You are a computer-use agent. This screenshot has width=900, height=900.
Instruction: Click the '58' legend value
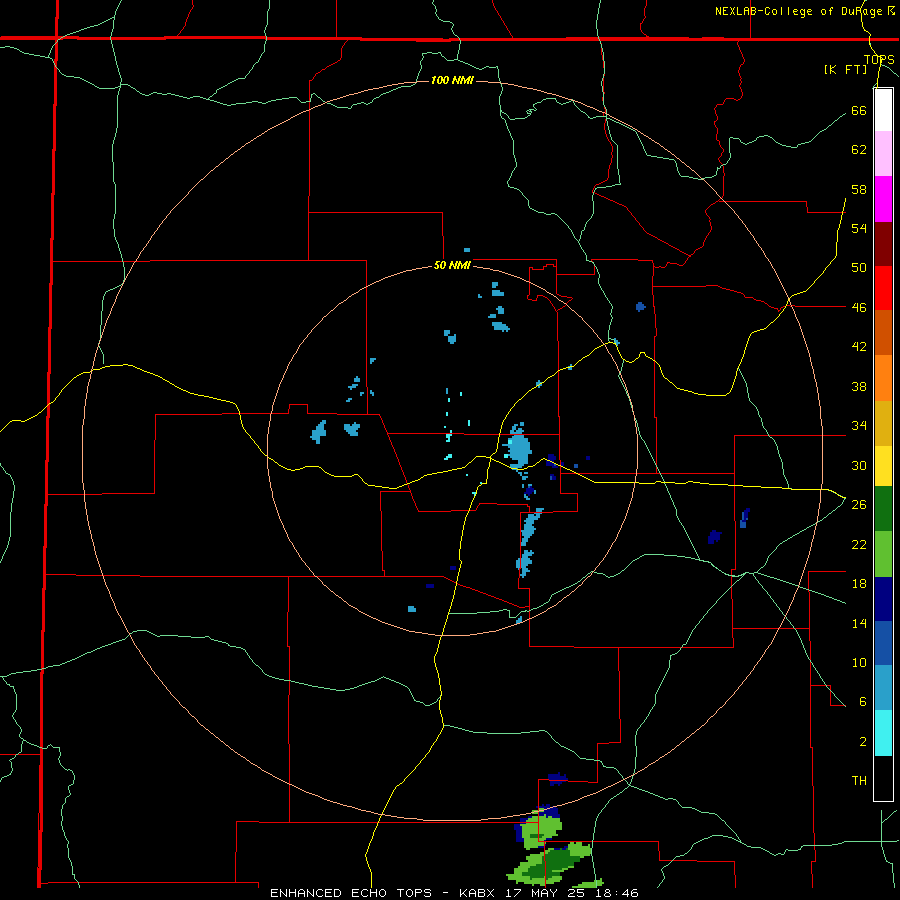(x=859, y=189)
